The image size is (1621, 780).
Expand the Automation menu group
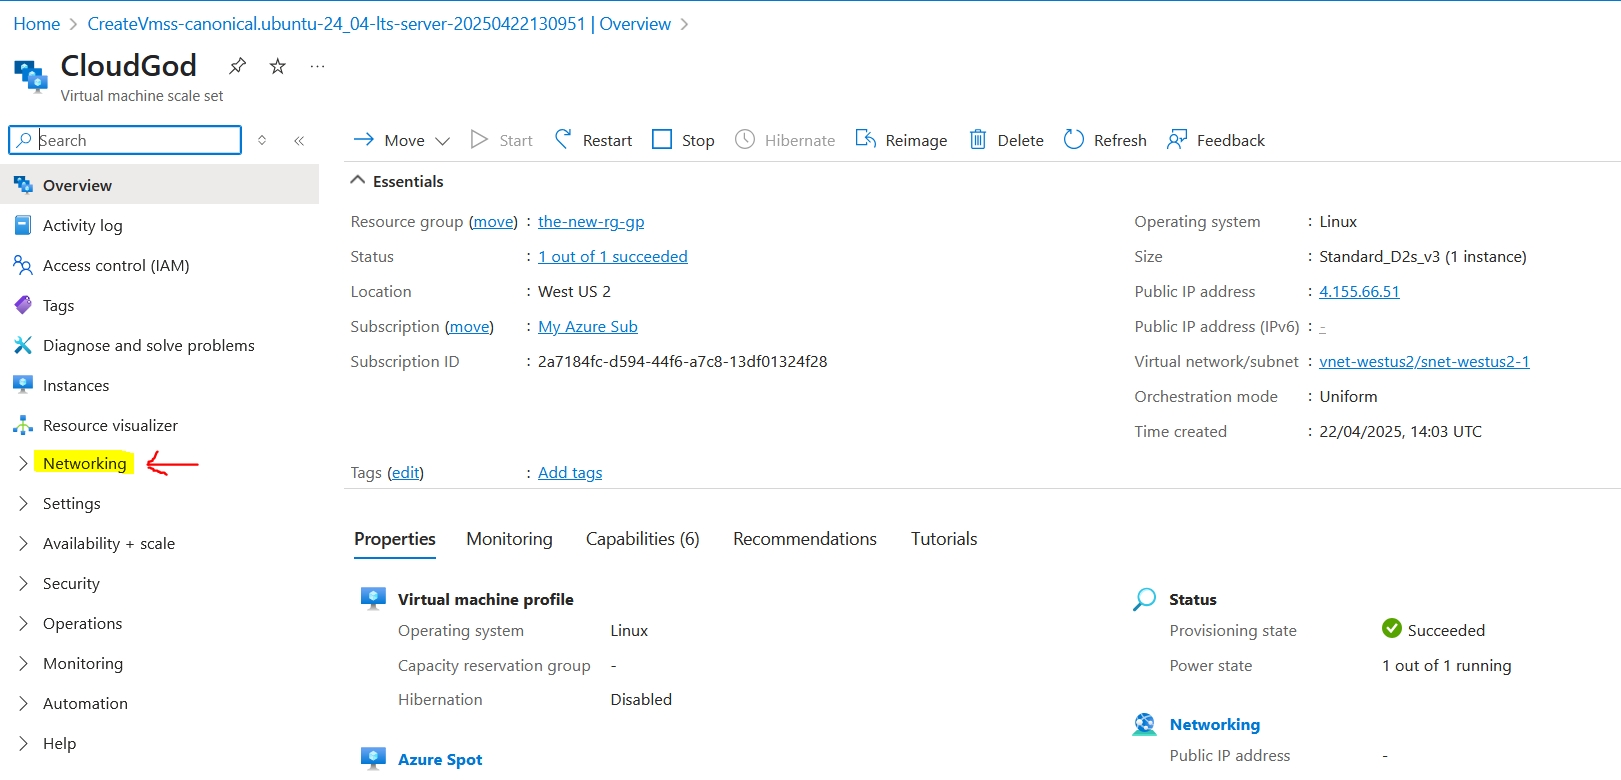[23, 703]
